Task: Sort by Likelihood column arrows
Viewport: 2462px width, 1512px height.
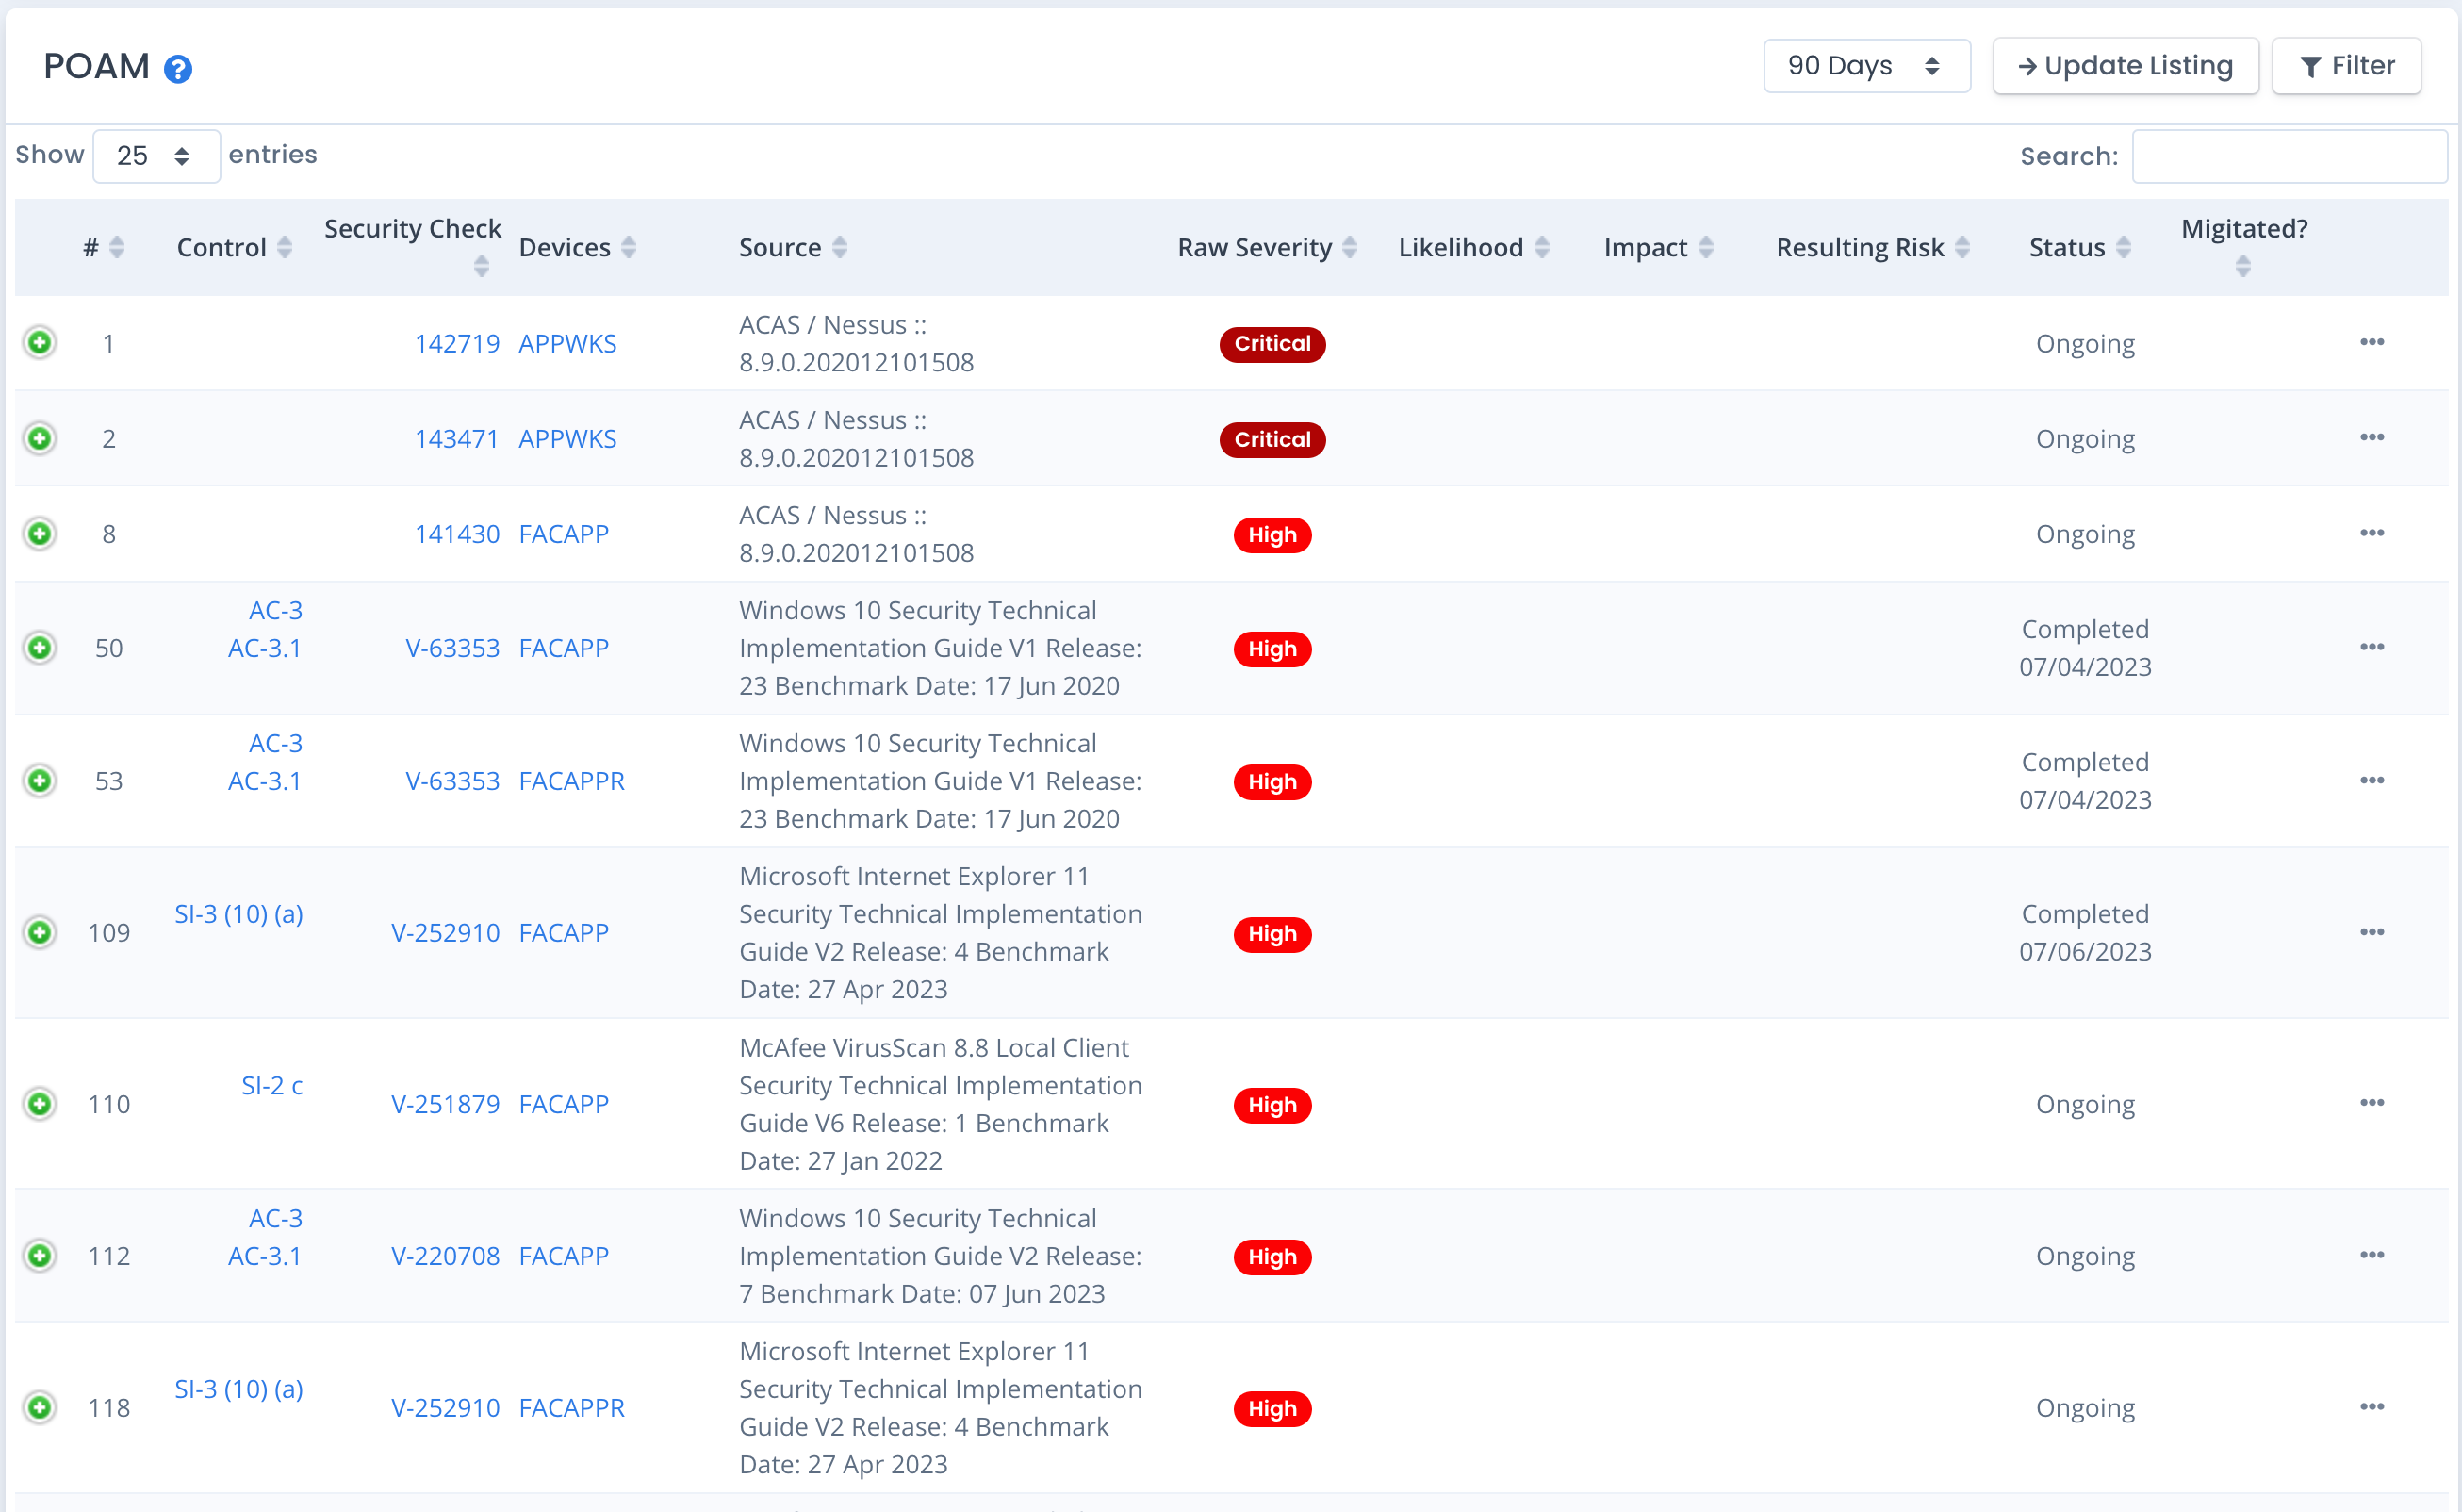Action: pyautogui.click(x=1542, y=247)
